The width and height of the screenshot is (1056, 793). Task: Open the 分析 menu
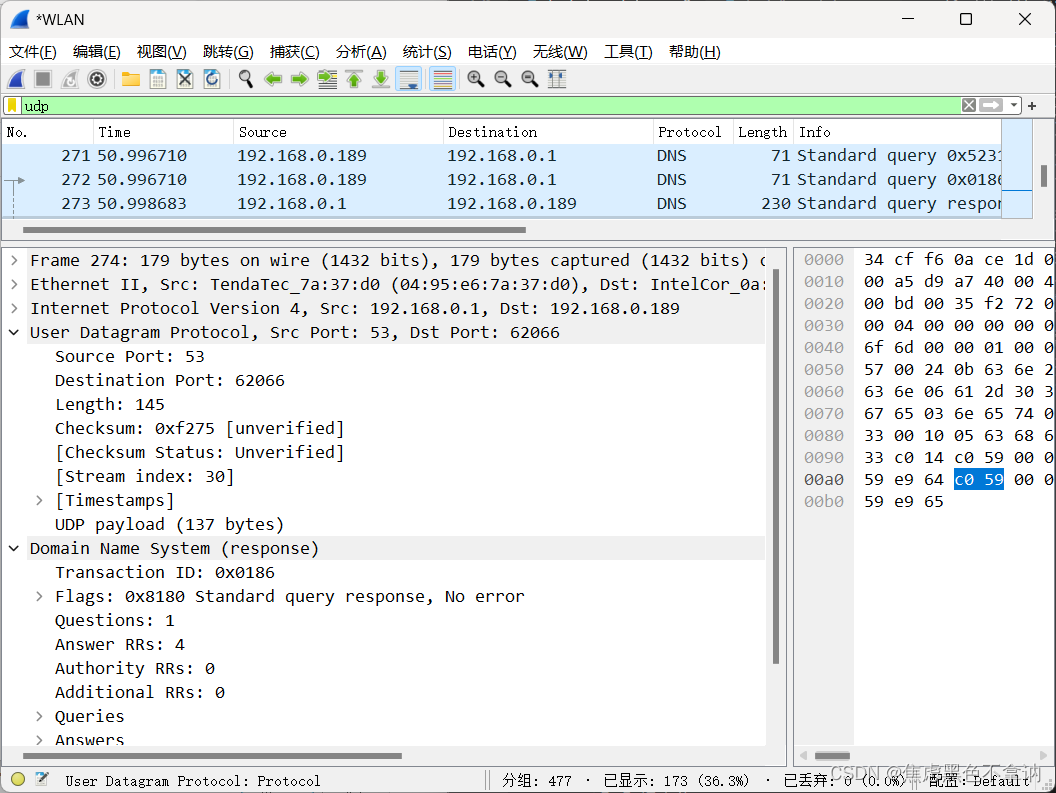pyautogui.click(x=361, y=52)
